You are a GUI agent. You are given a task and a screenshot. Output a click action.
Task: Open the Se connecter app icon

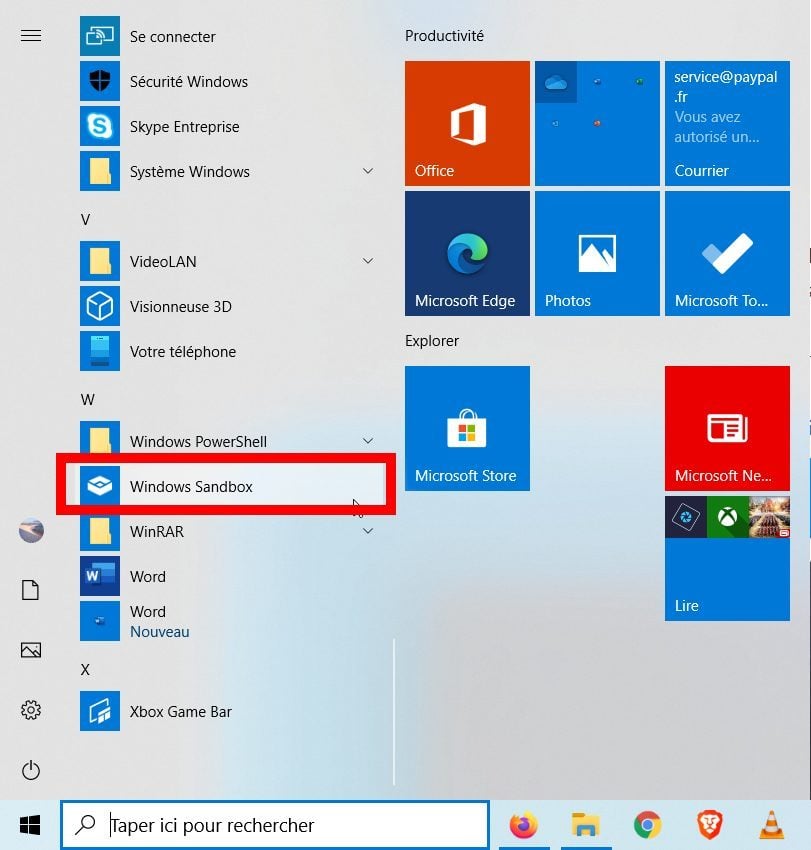click(x=100, y=36)
